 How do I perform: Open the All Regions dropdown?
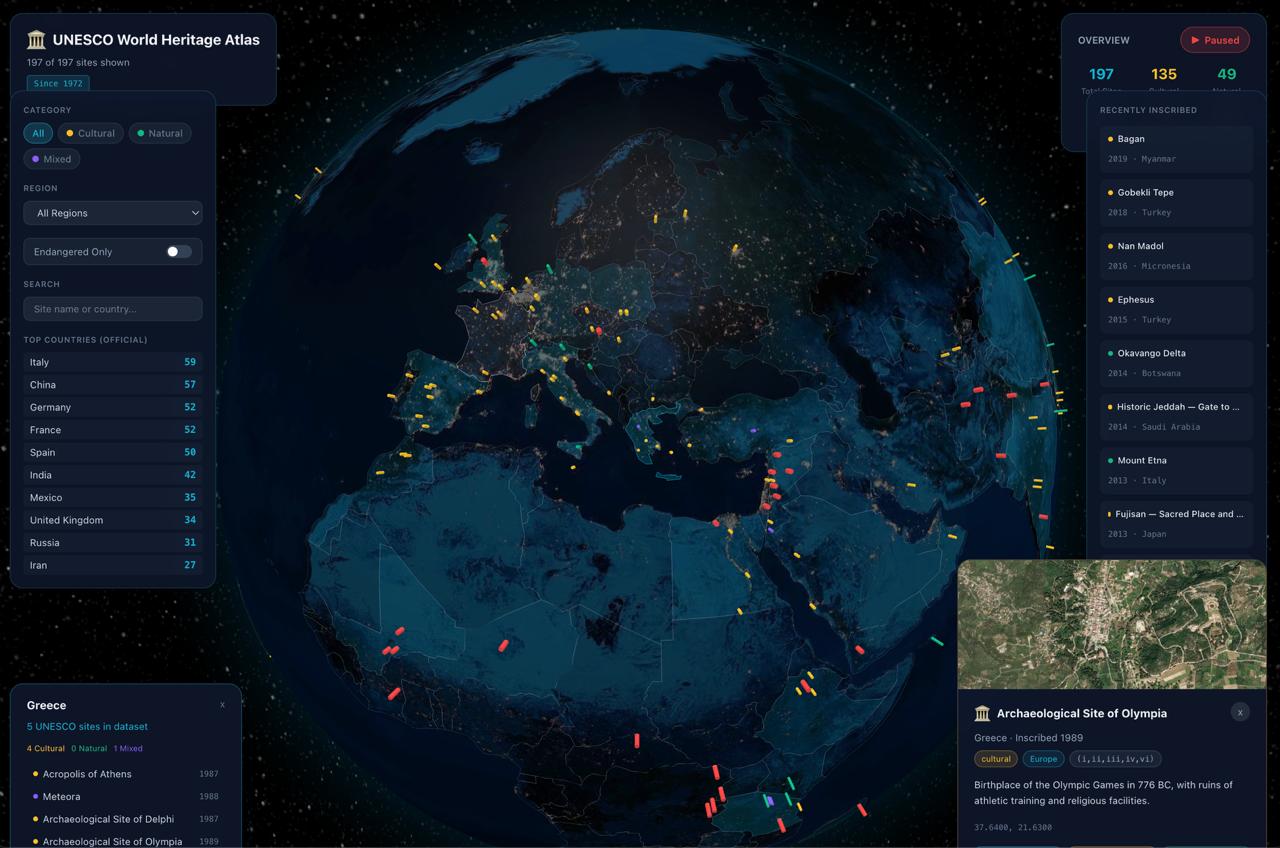click(112, 213)
